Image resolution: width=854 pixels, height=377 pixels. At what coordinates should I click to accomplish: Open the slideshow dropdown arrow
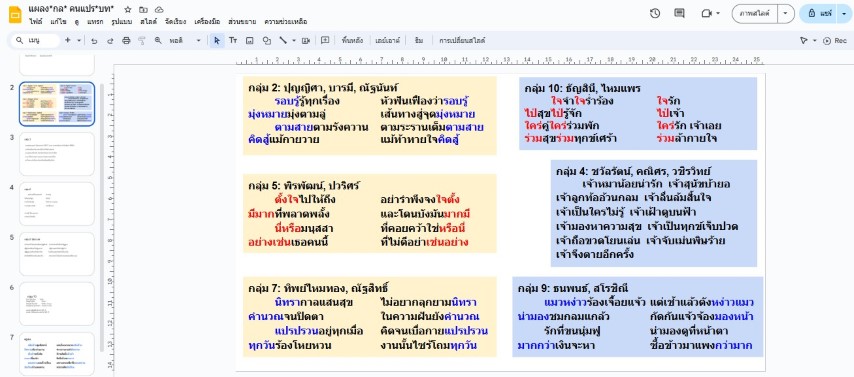pos(785,13)
